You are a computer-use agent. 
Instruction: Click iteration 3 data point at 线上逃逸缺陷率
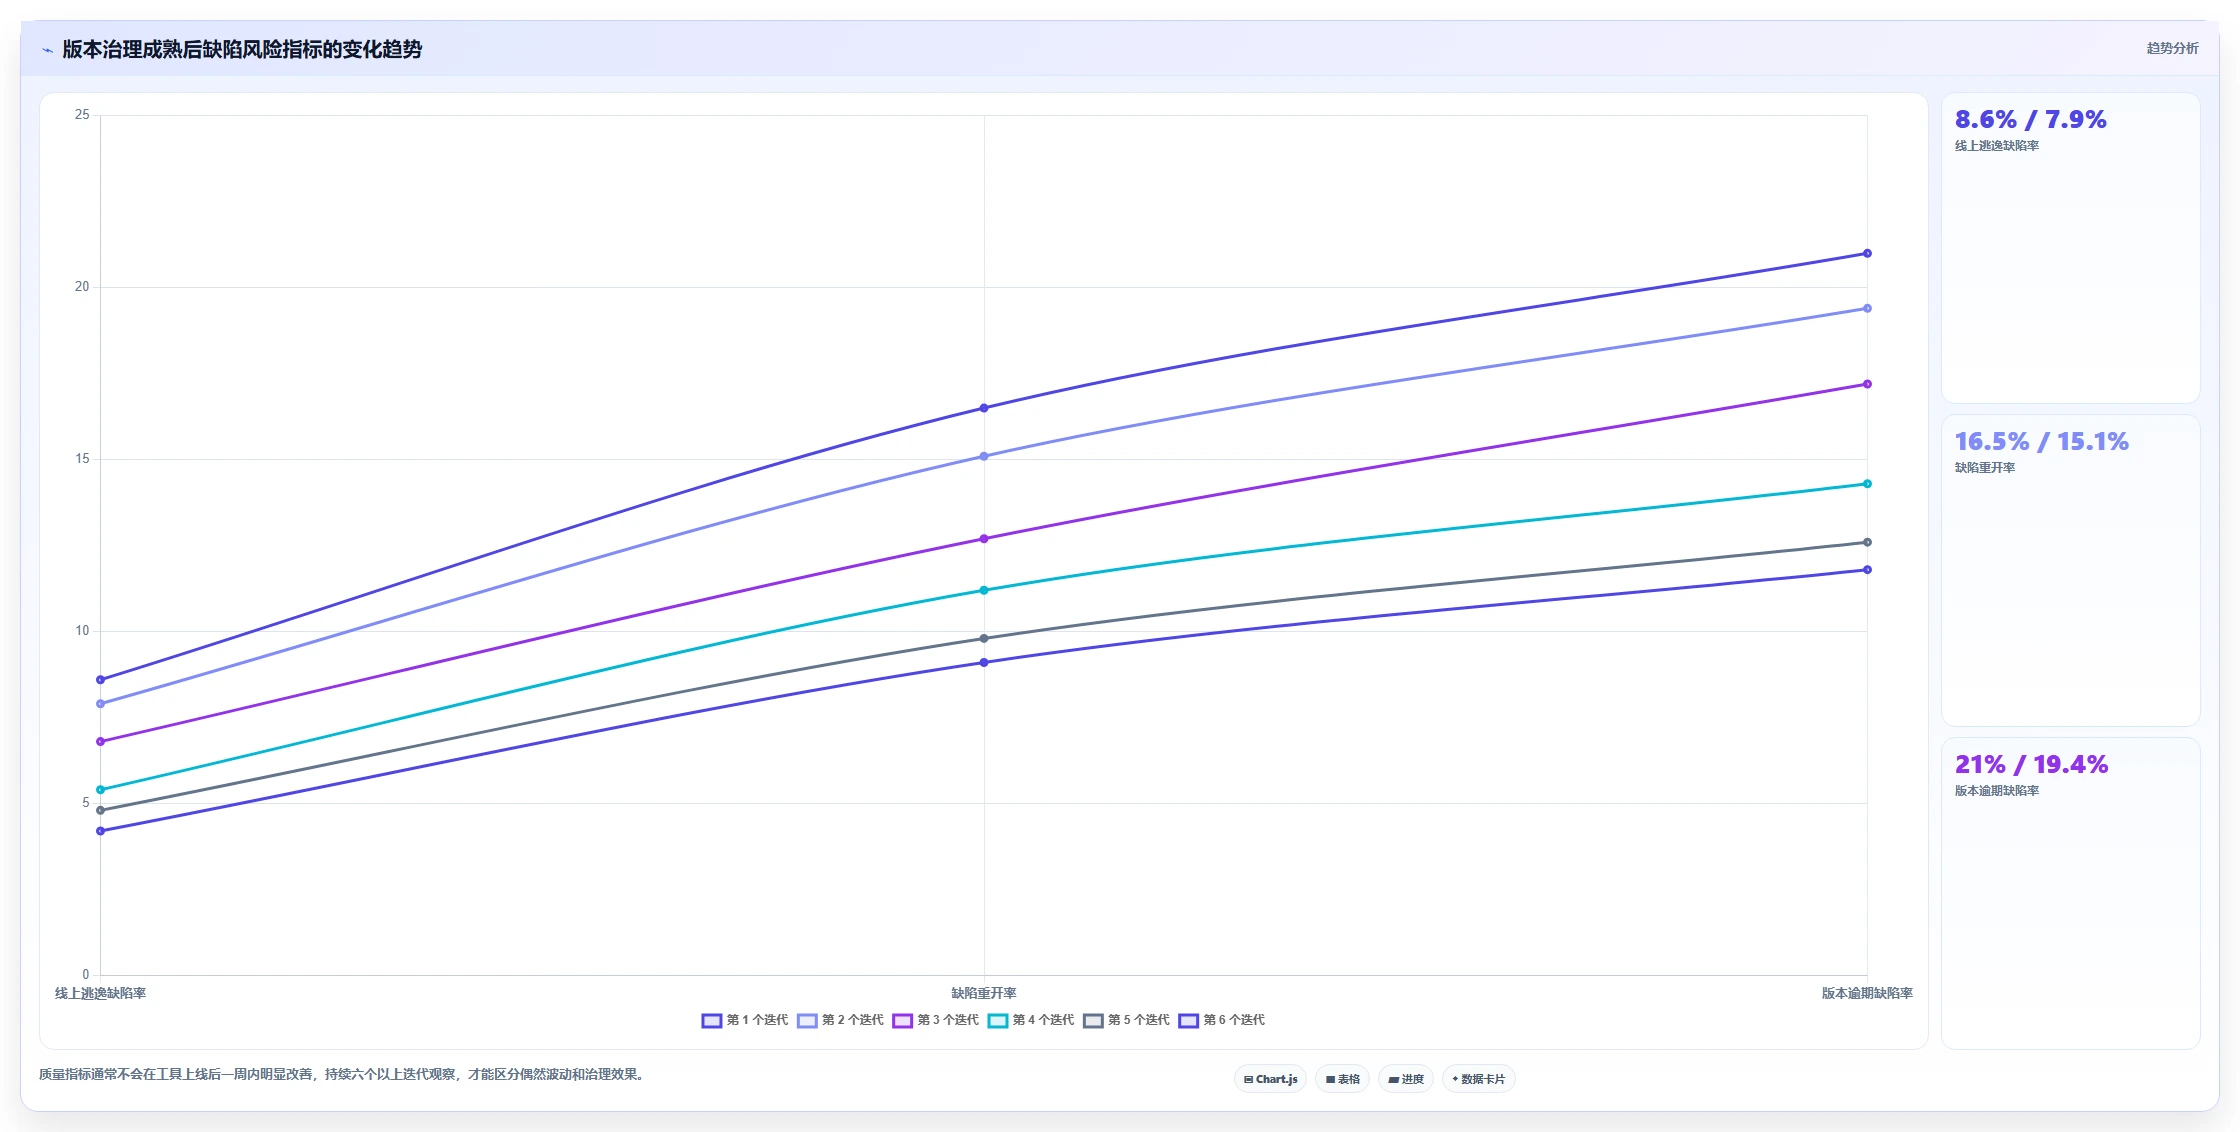click(100, 741)
